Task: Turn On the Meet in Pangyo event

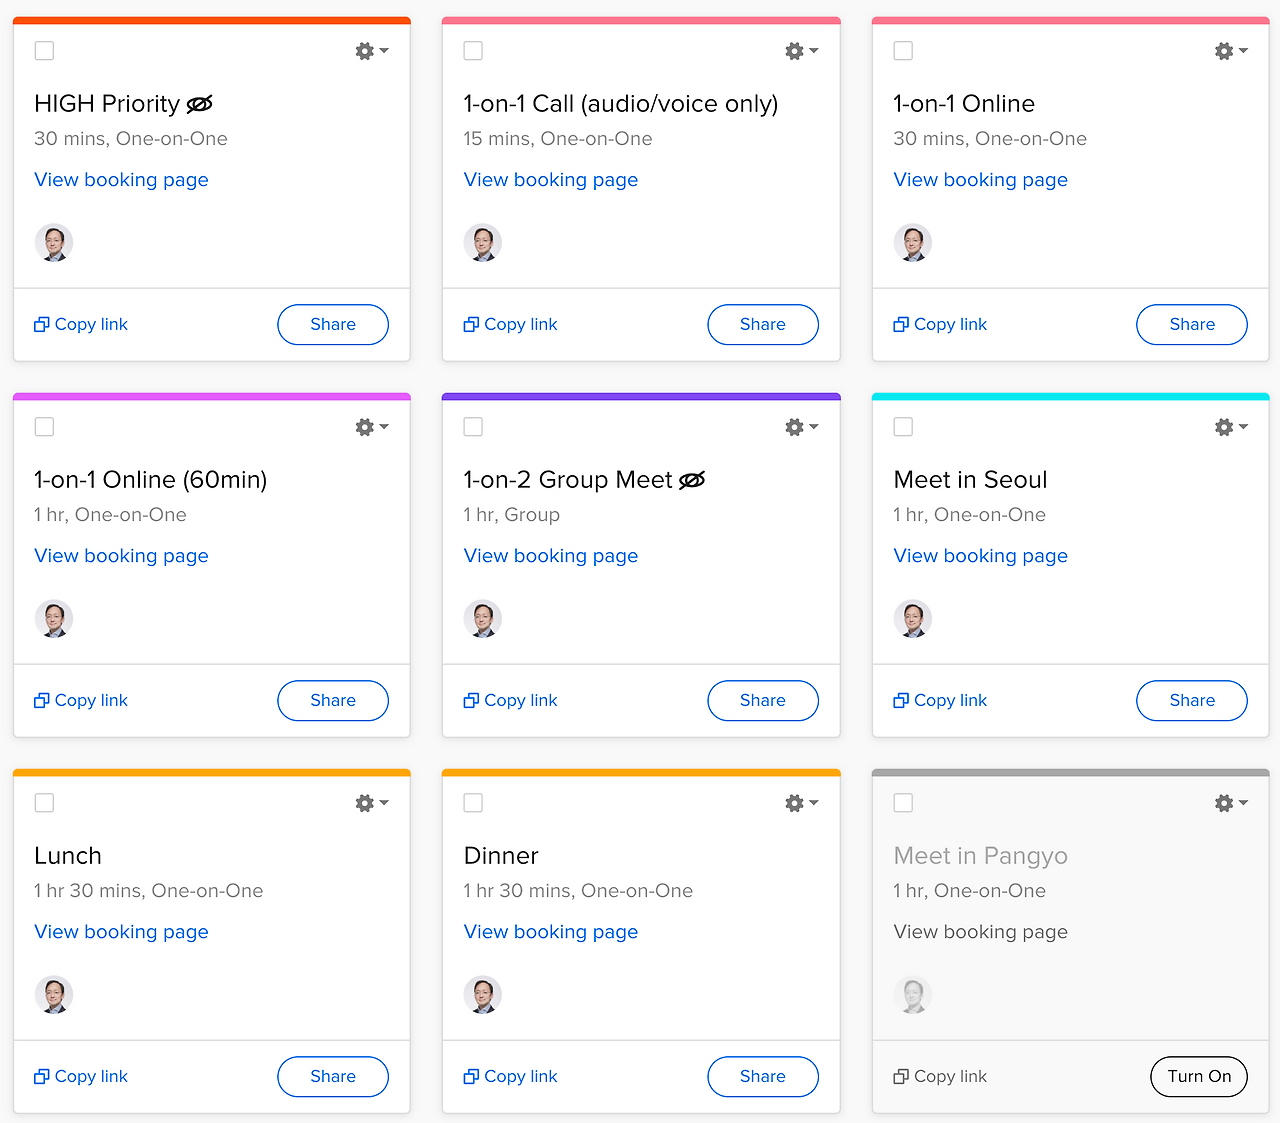Action: point(1198,1077)
